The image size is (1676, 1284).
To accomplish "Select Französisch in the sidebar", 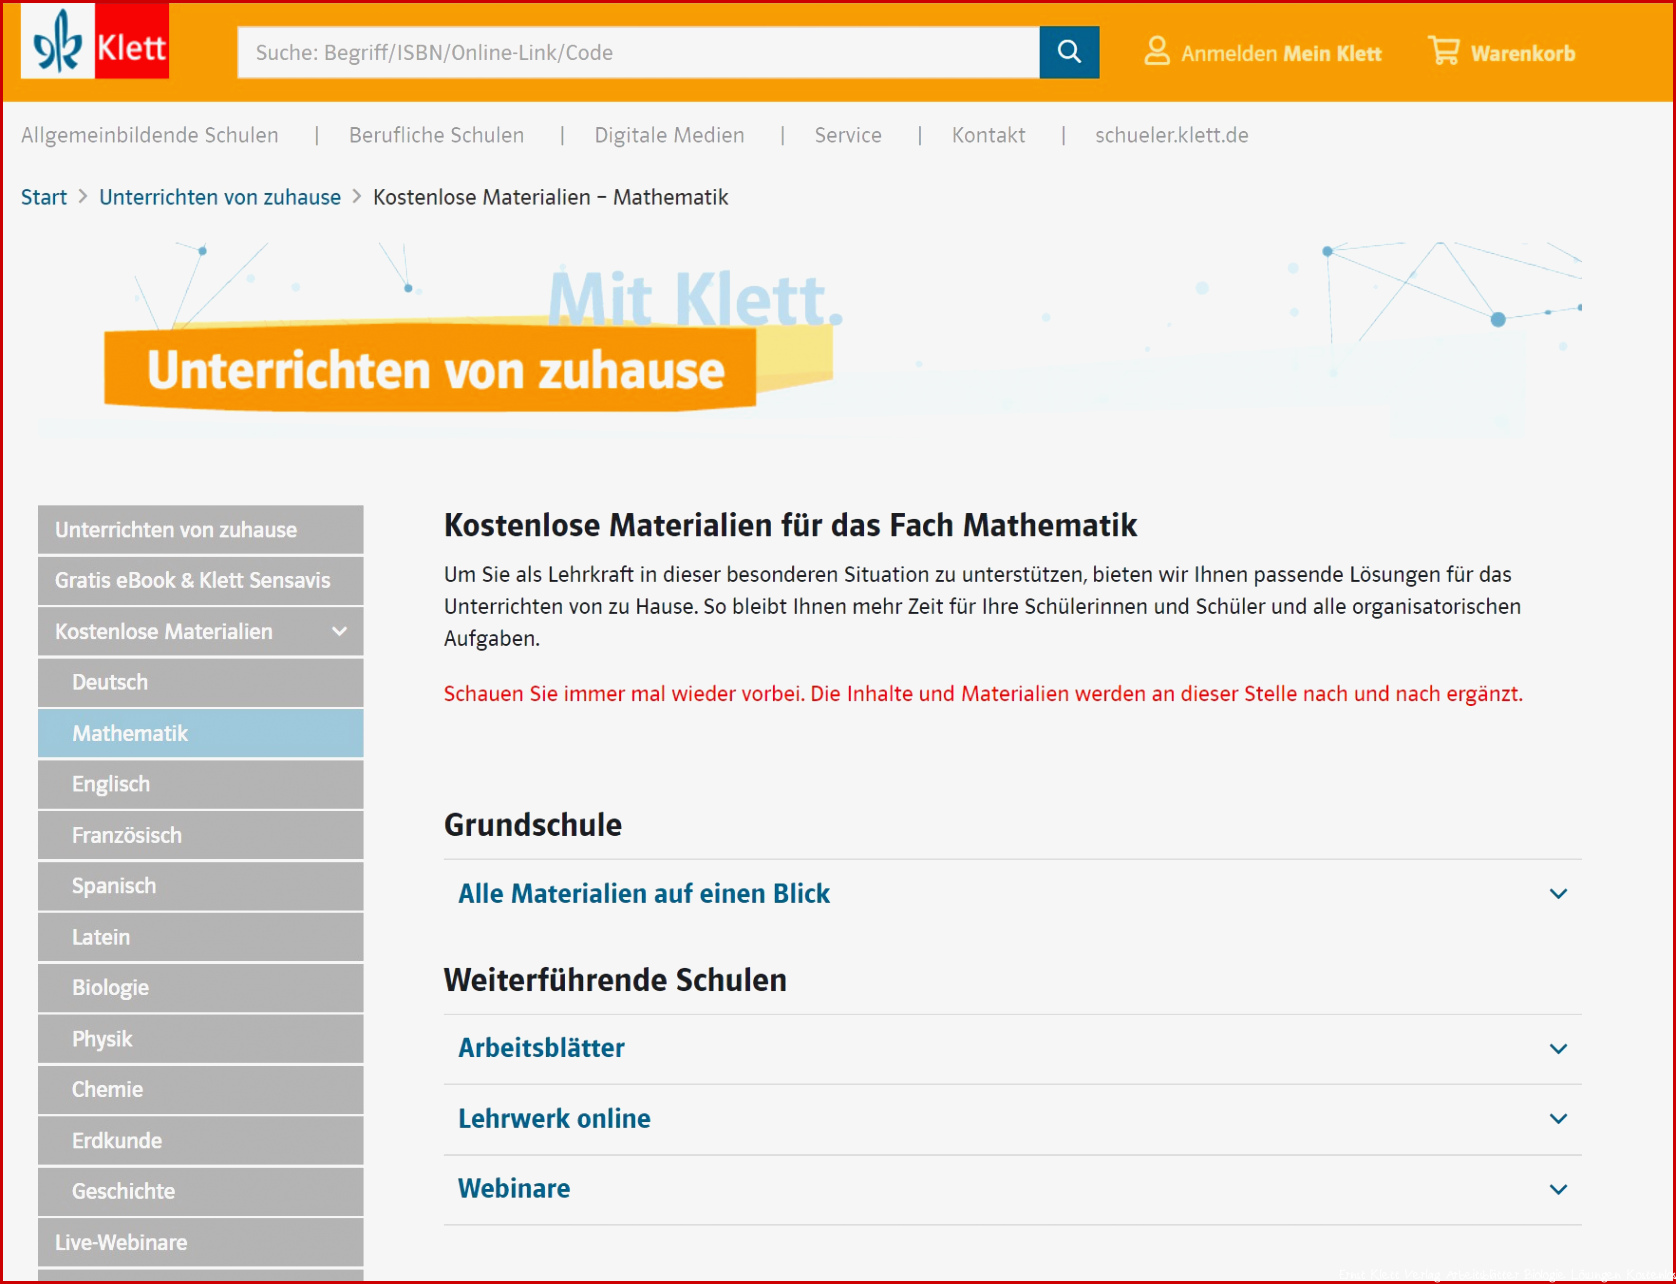I will [200, 835].
